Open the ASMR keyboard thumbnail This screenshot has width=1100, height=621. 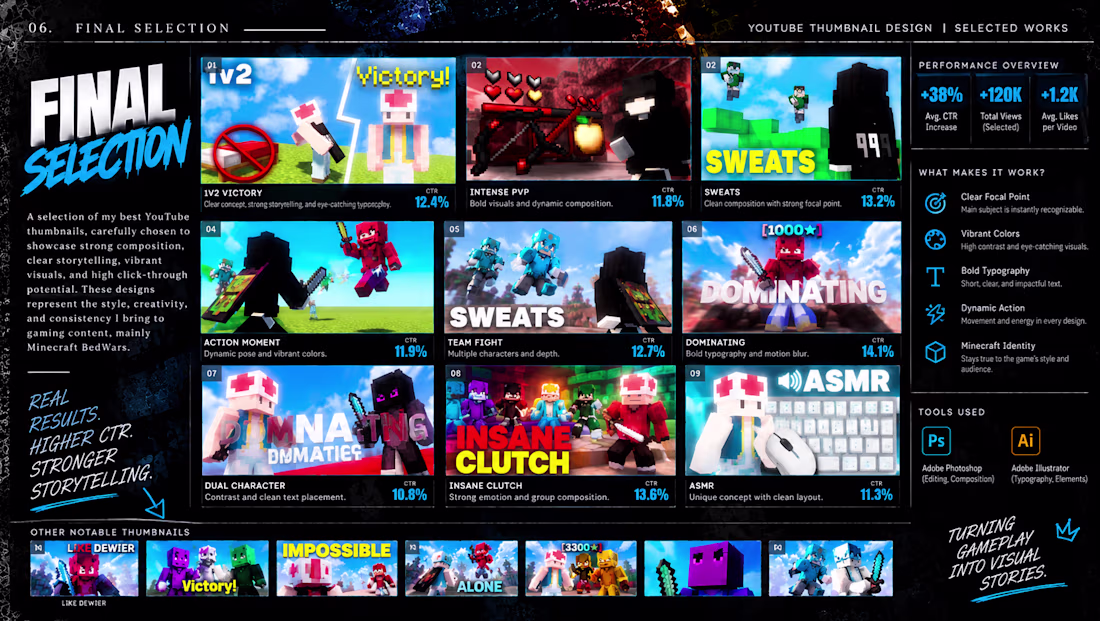pos(792,420)
